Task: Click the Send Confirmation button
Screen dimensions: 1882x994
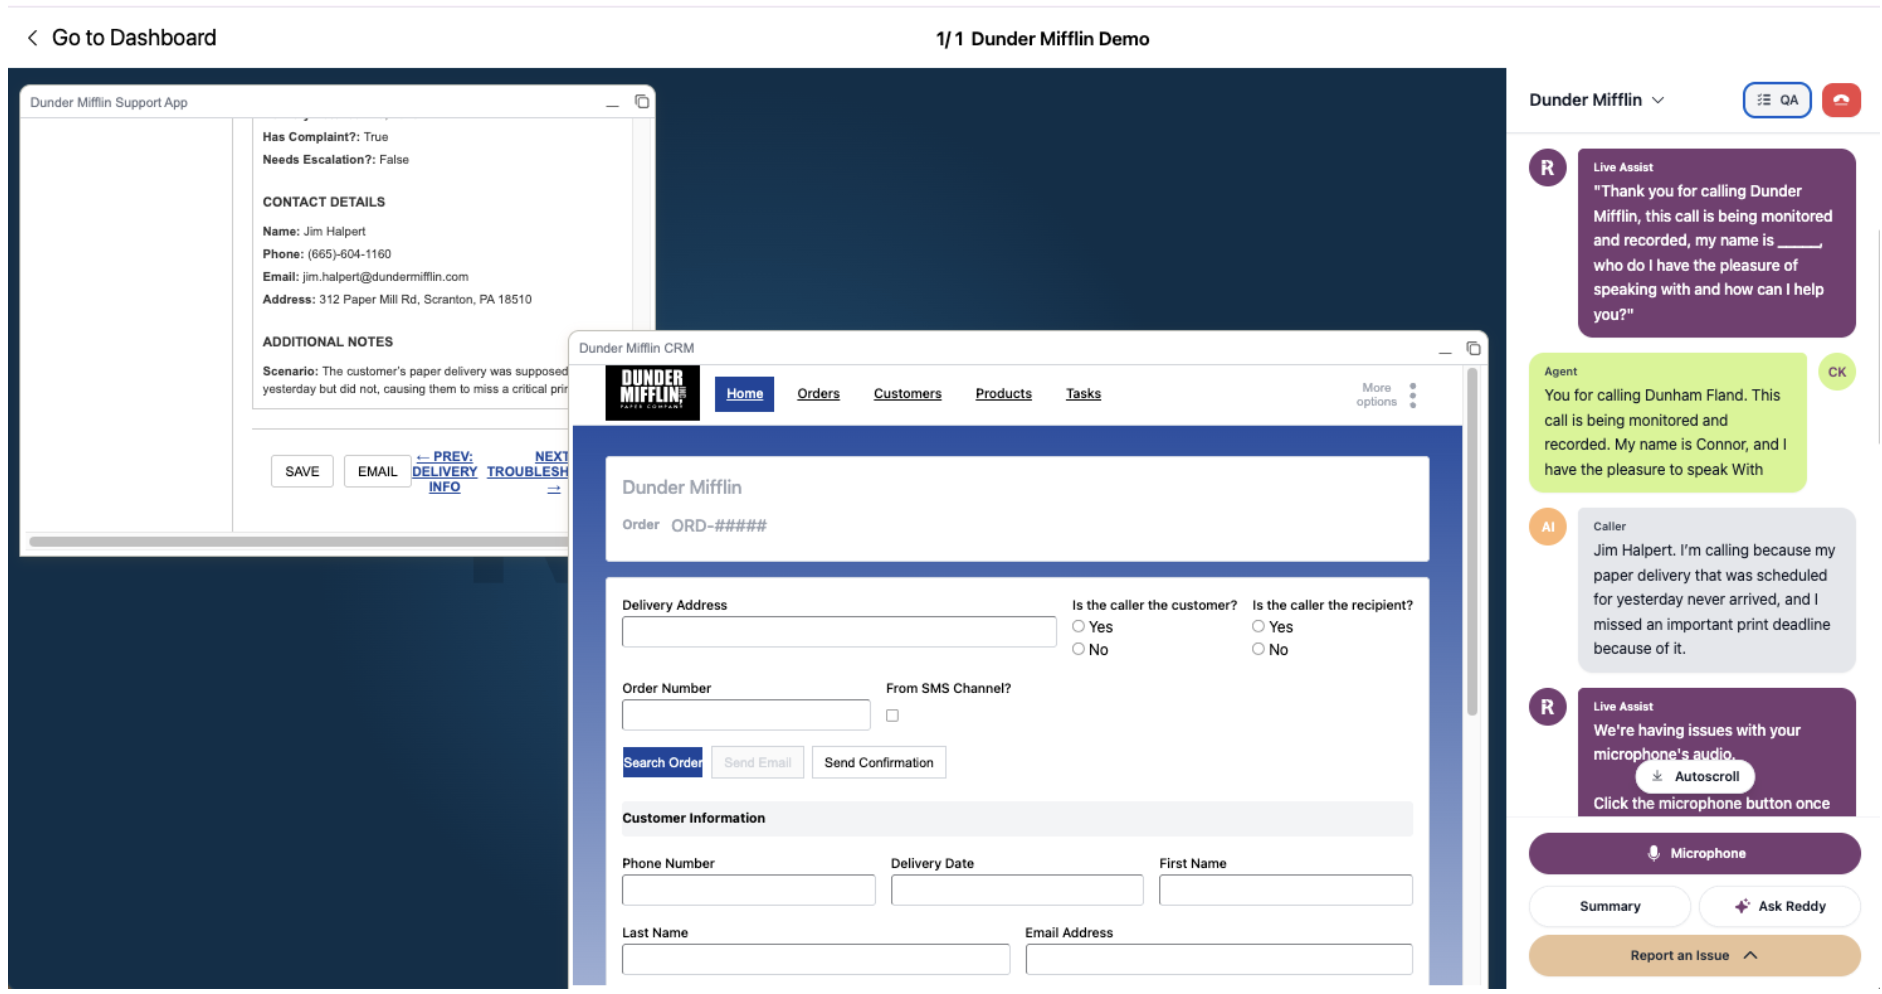Action: (x=878, y=762)
